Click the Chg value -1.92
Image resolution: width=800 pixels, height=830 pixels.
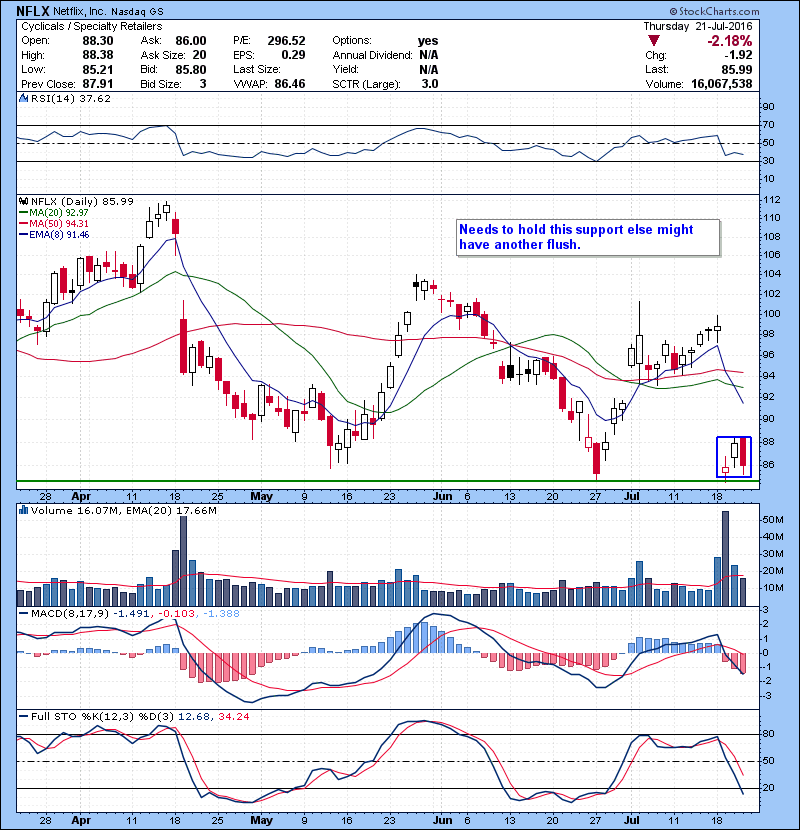[x=738, y=55]
